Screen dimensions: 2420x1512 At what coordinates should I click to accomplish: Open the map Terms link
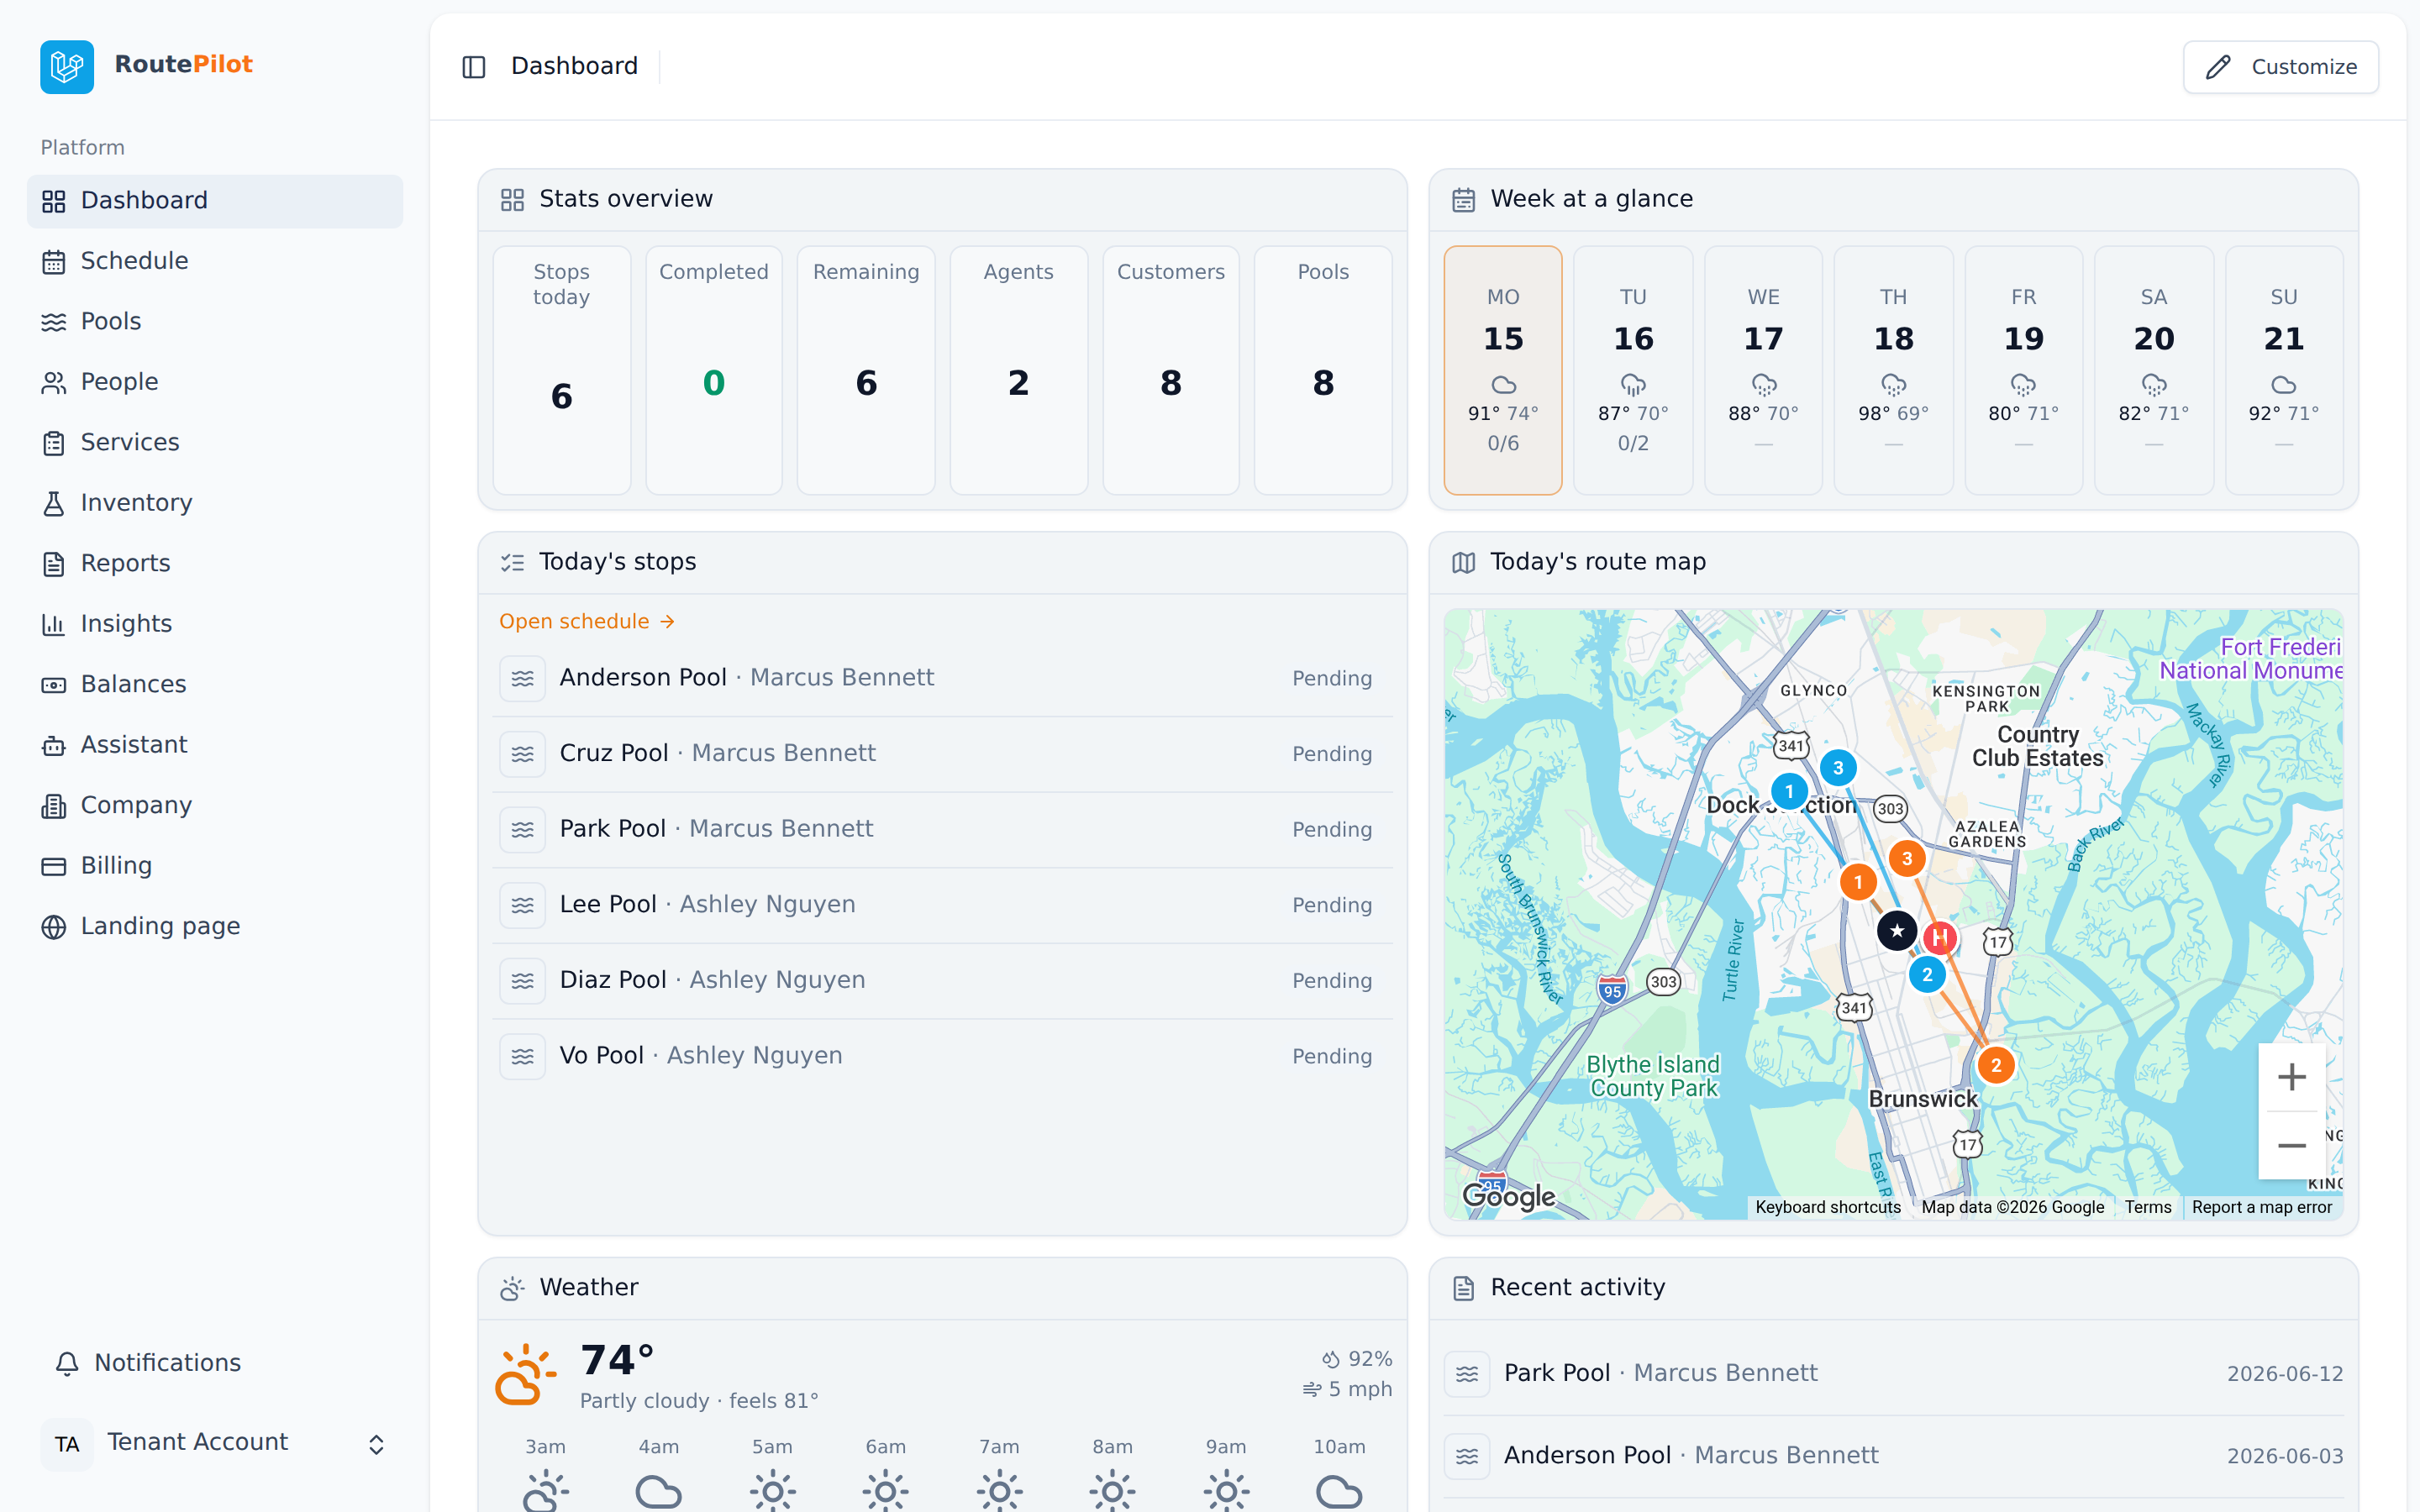point(2147,1207)
